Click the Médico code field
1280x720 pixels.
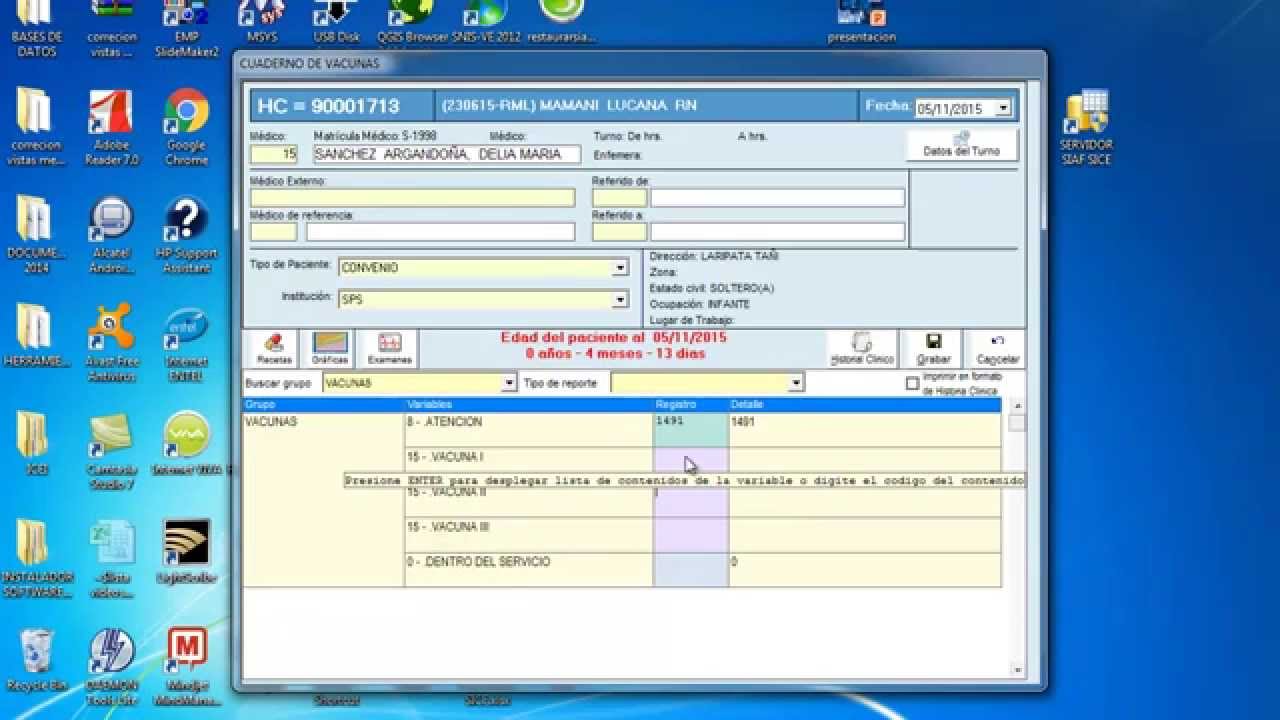pyautogui.click(x=274, y=154)
